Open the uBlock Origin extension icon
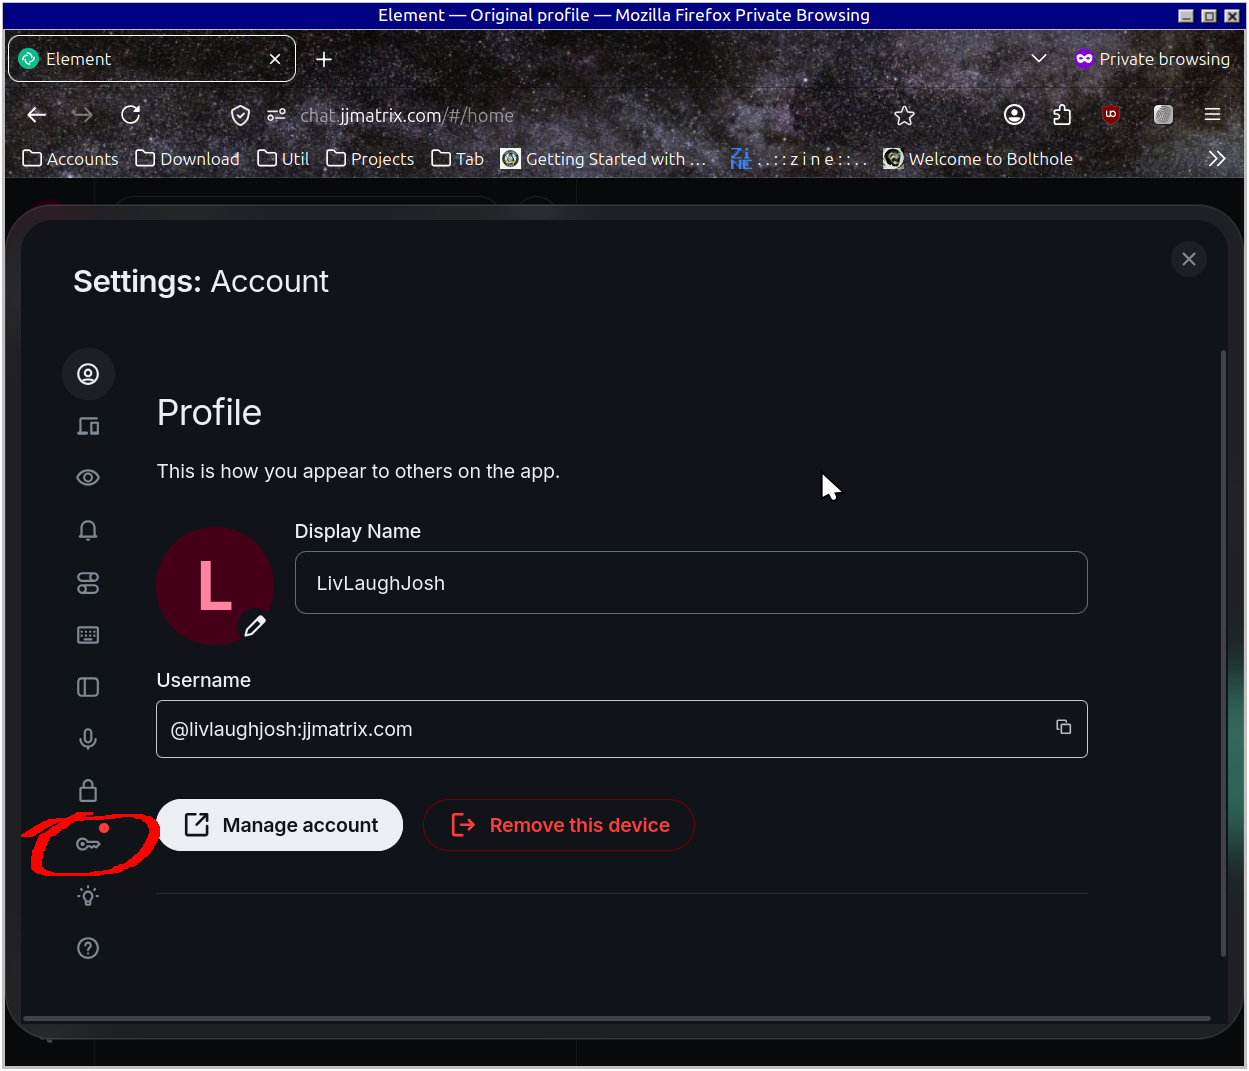 click(x=1111, y=115)
